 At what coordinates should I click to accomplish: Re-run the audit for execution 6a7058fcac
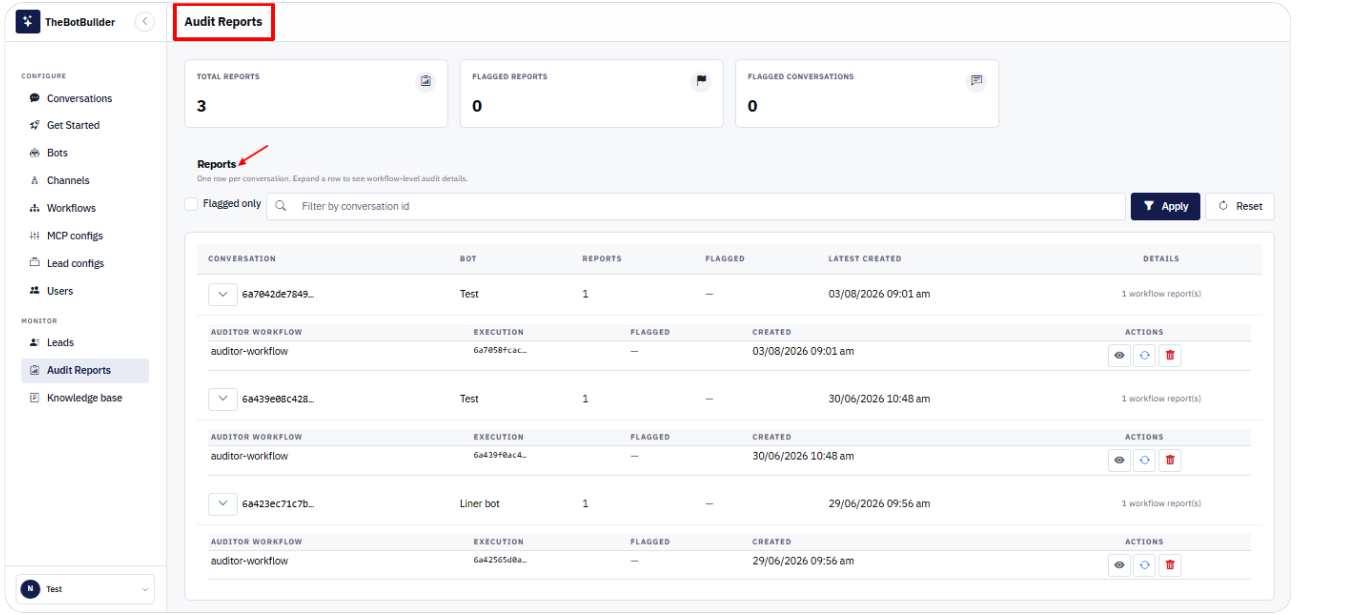click(x=1144, y=355)
